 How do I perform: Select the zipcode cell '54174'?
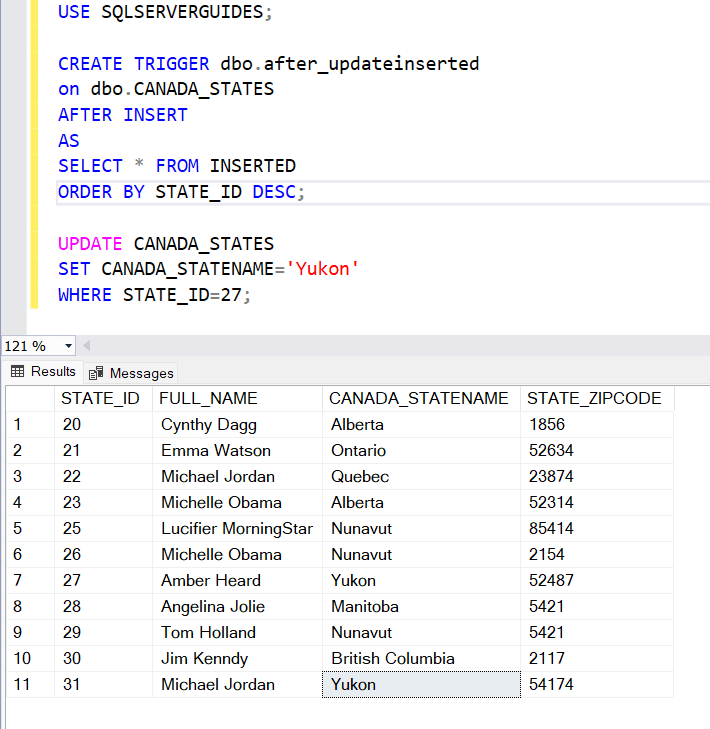tap(597, 685)
